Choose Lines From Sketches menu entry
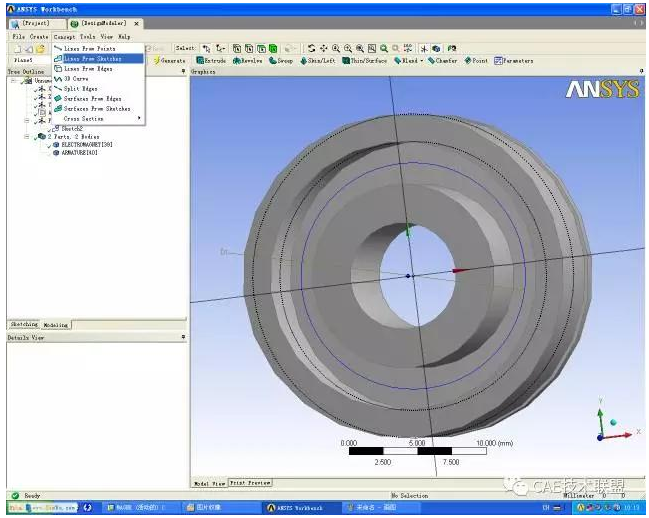This screenshot has height=518, width=649. point(98,59)
